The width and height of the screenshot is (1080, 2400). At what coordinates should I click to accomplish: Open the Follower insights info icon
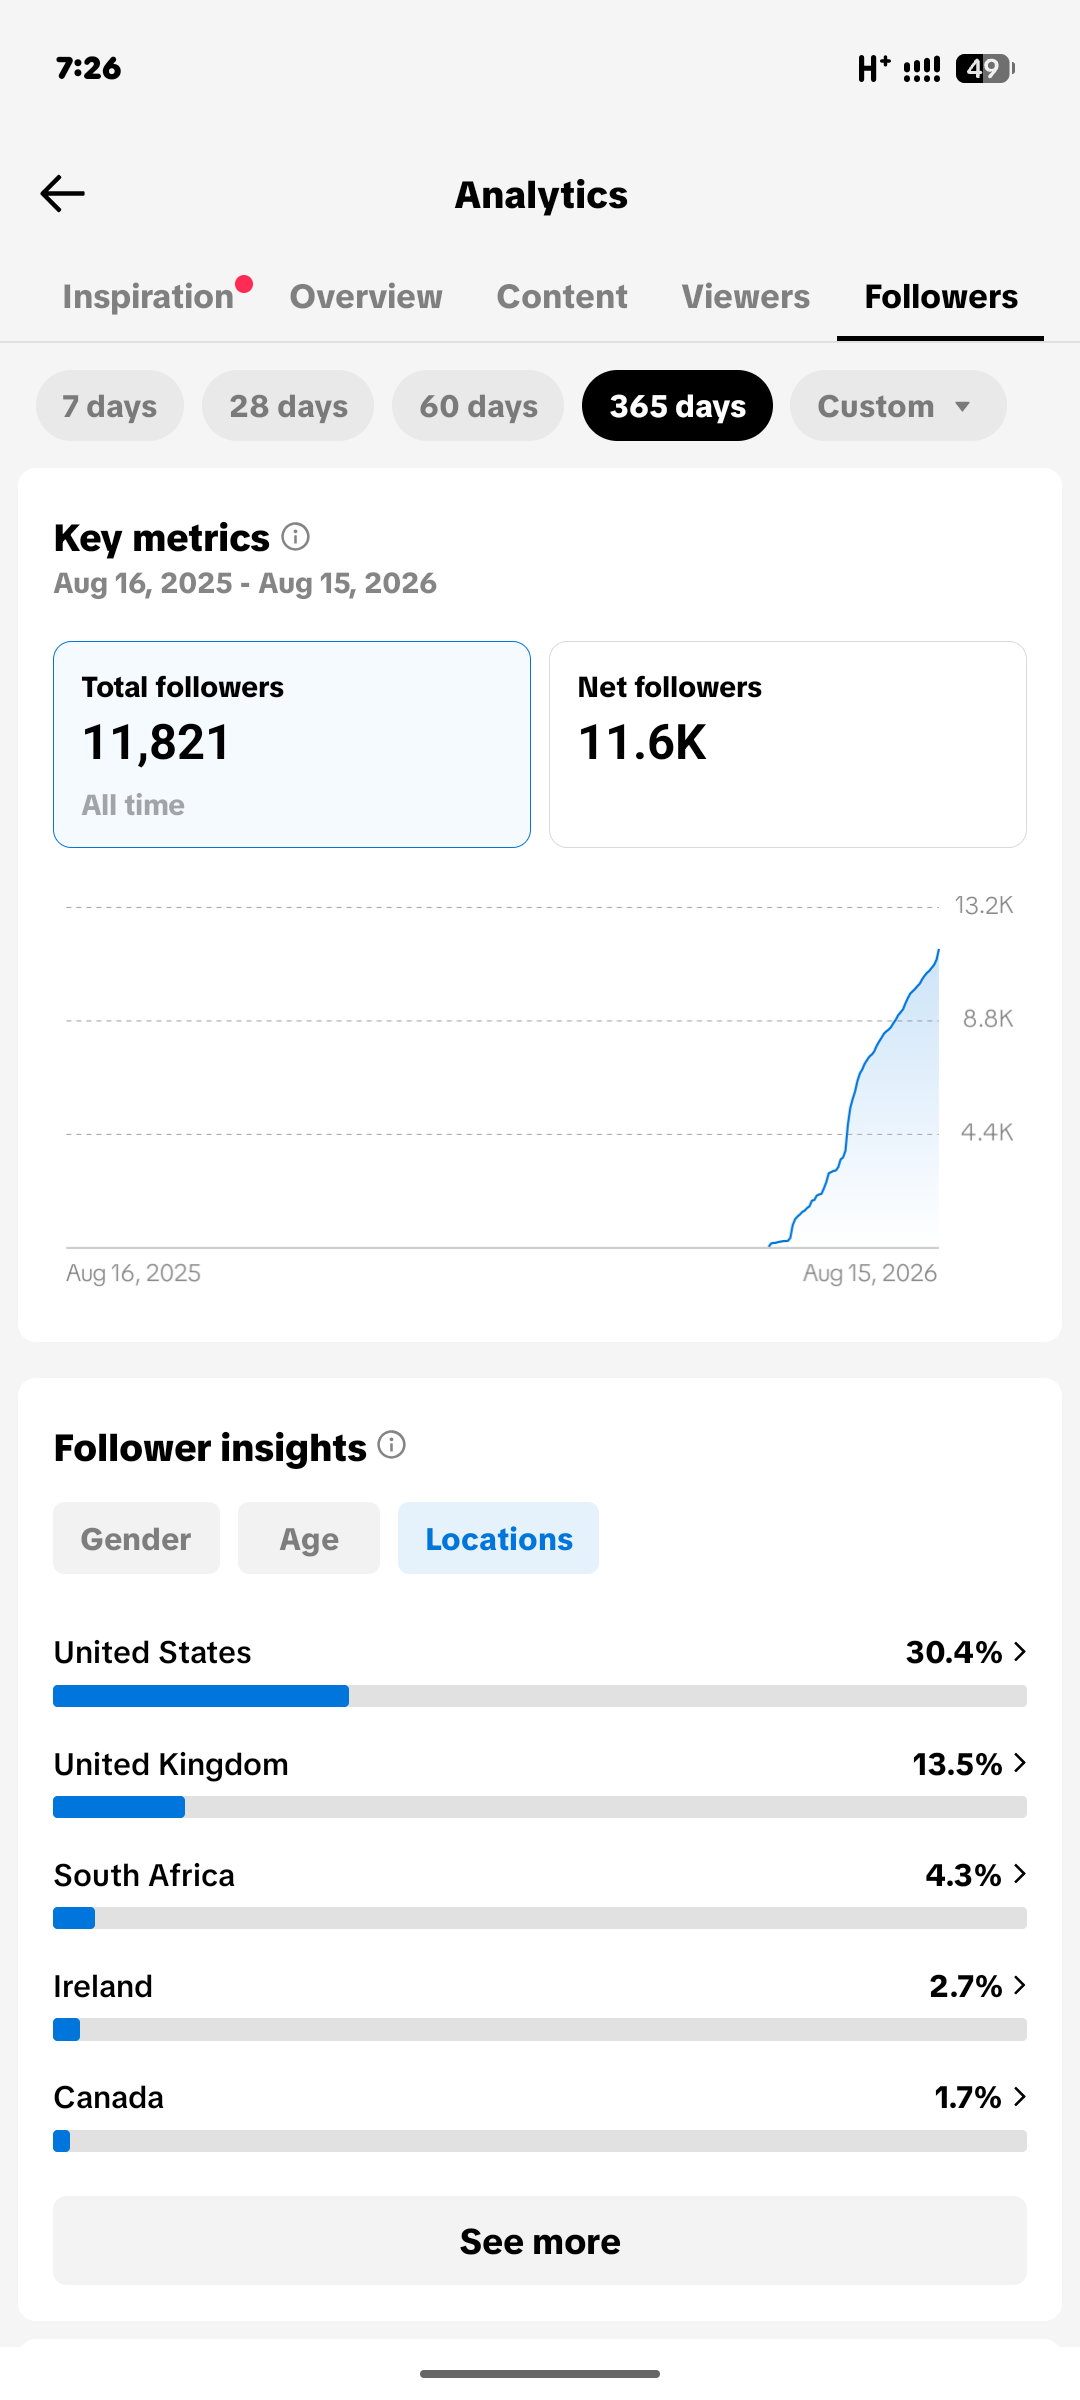pyautogui.click(x=392, y=1445)
